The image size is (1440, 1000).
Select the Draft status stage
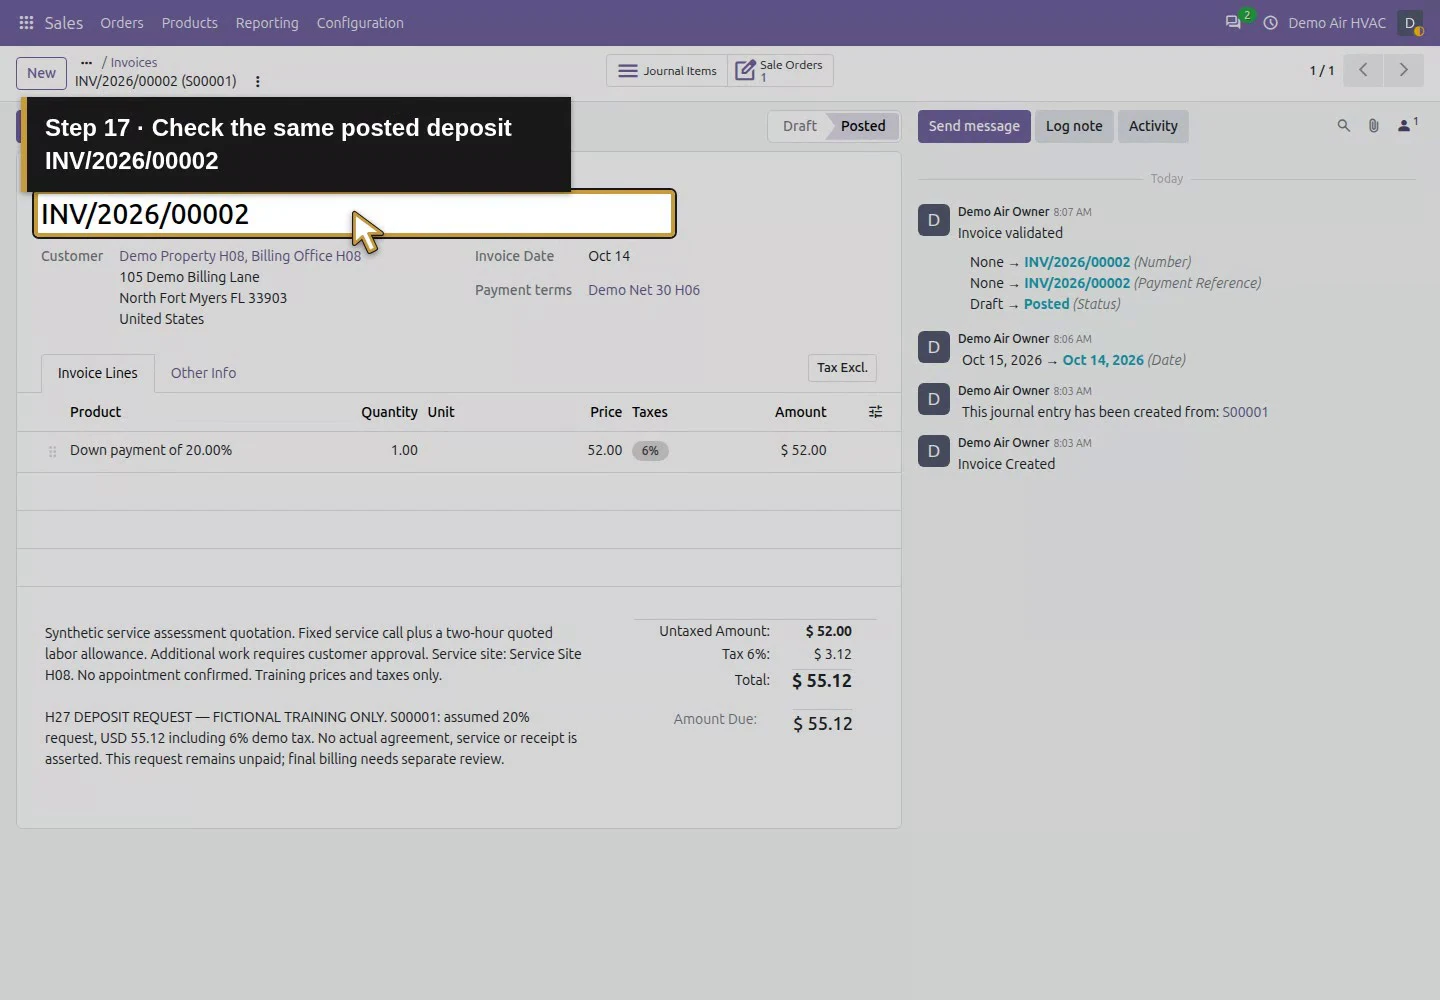[799, 126]
